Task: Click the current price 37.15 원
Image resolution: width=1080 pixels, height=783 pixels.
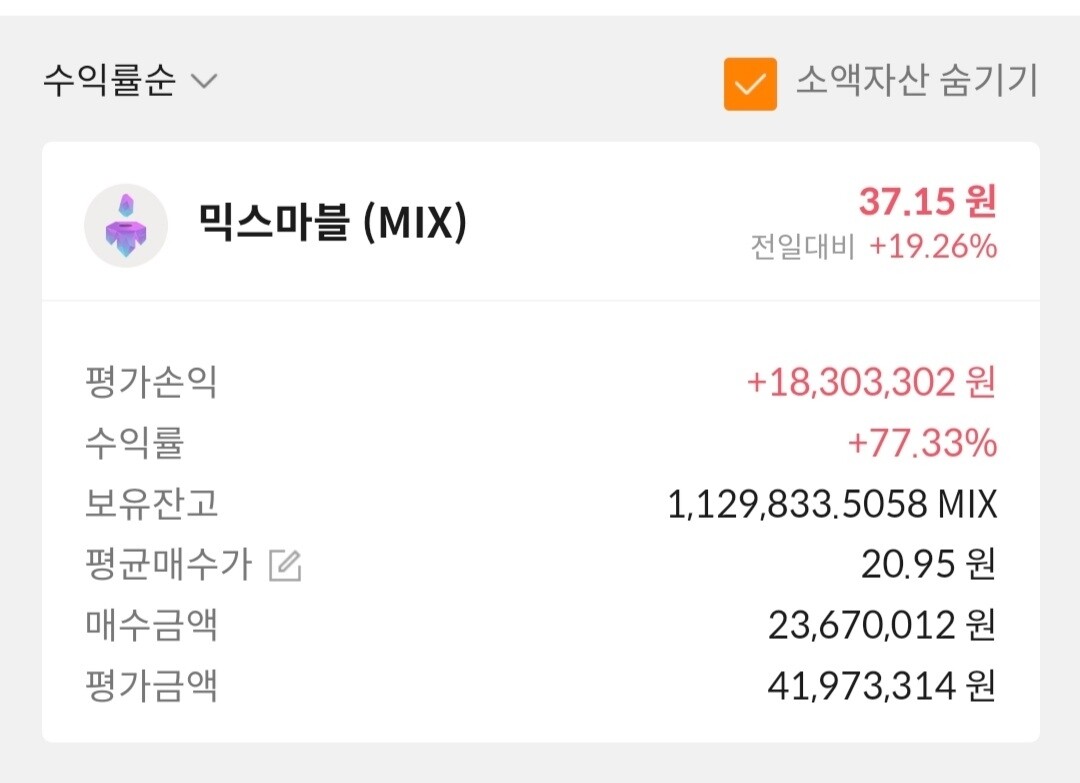Action: 927,202
